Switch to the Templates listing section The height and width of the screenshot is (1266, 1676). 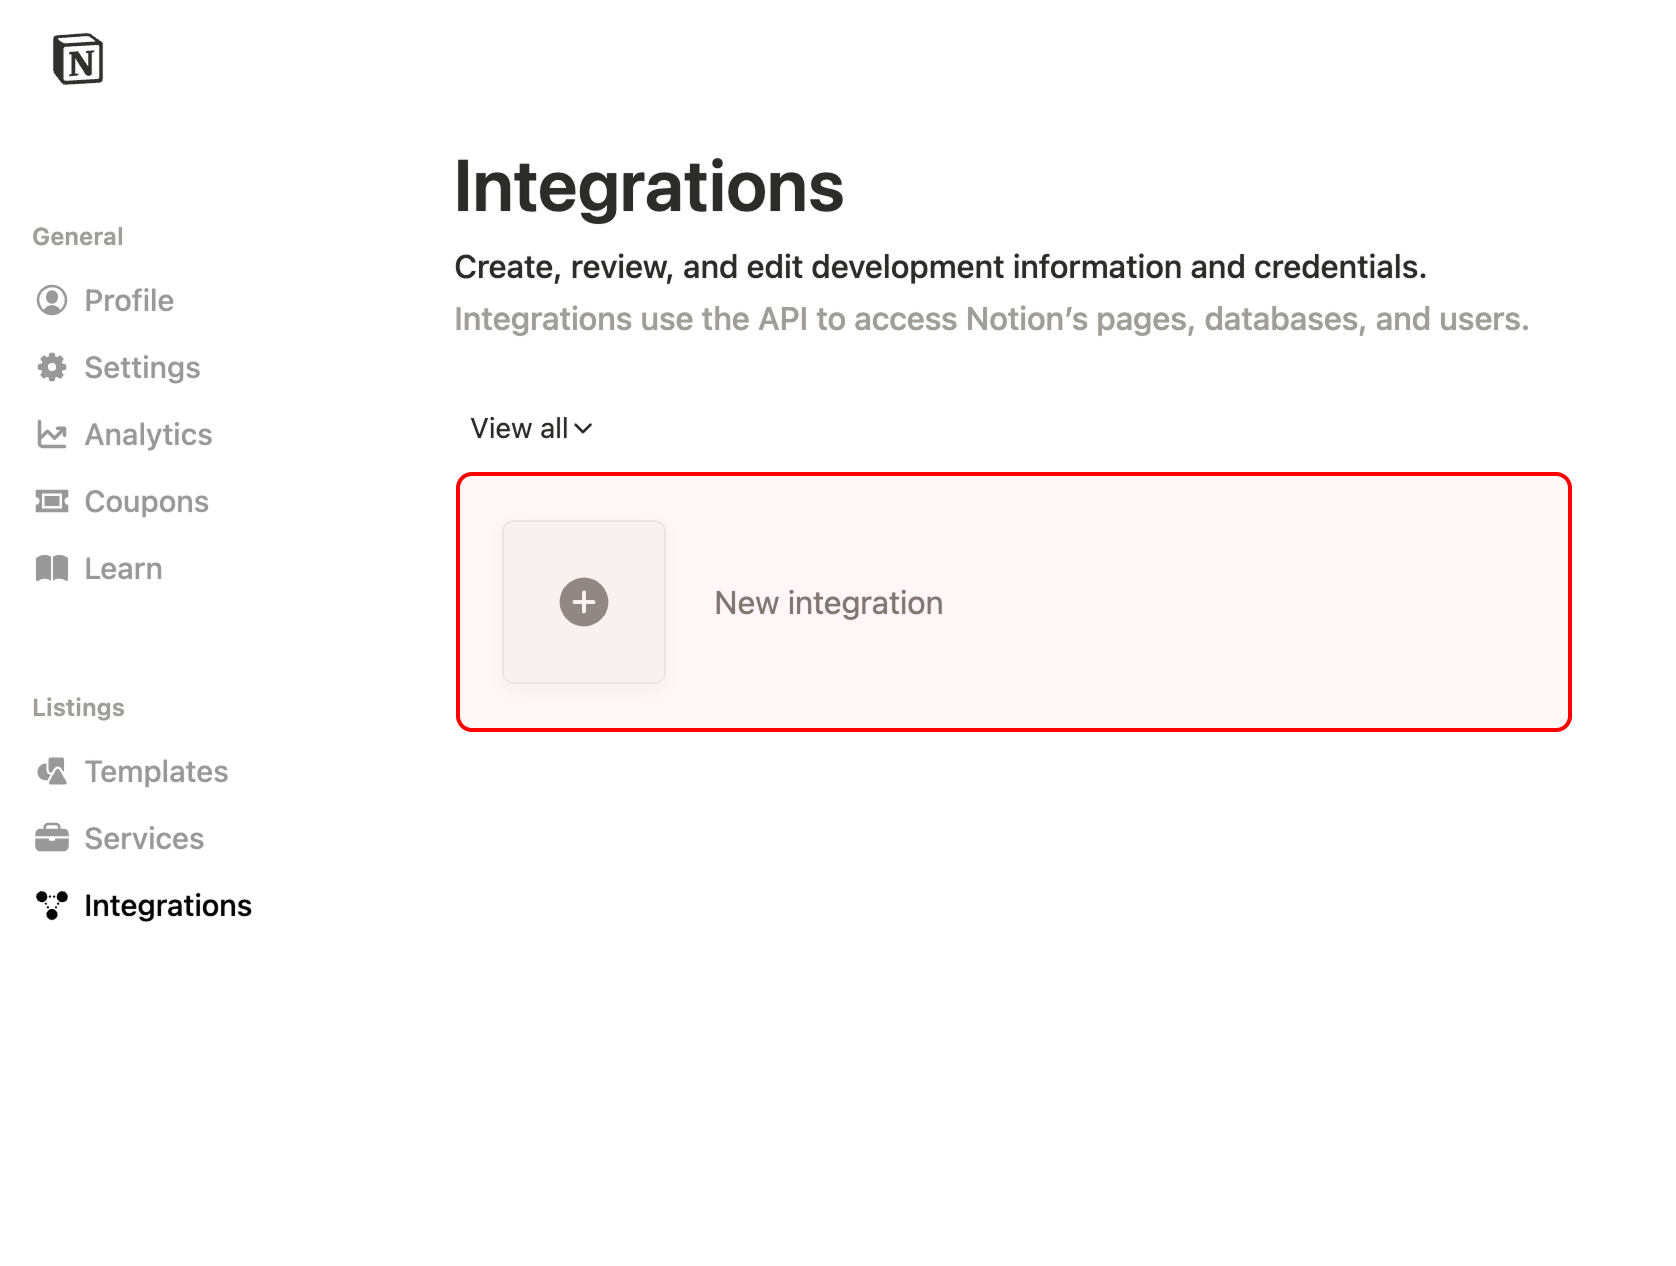(x=156, y=771)
